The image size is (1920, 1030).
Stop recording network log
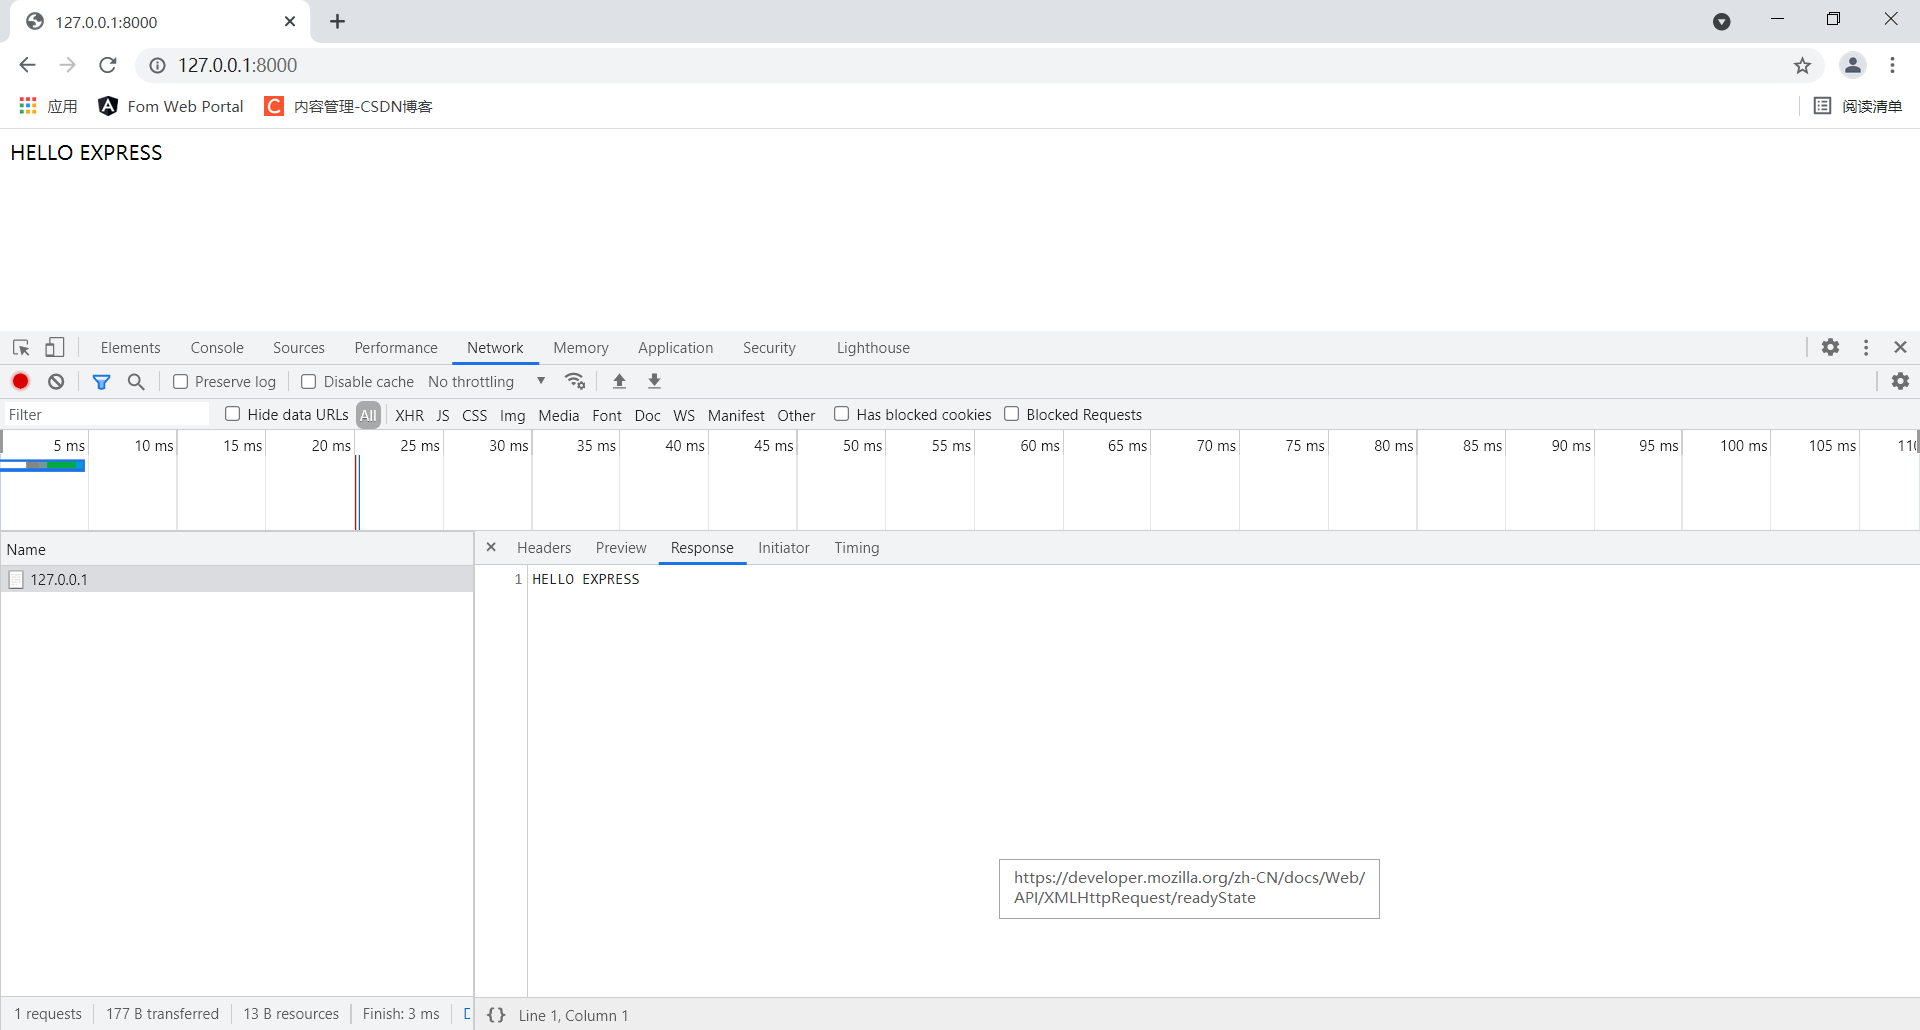[x=20, y=381]
